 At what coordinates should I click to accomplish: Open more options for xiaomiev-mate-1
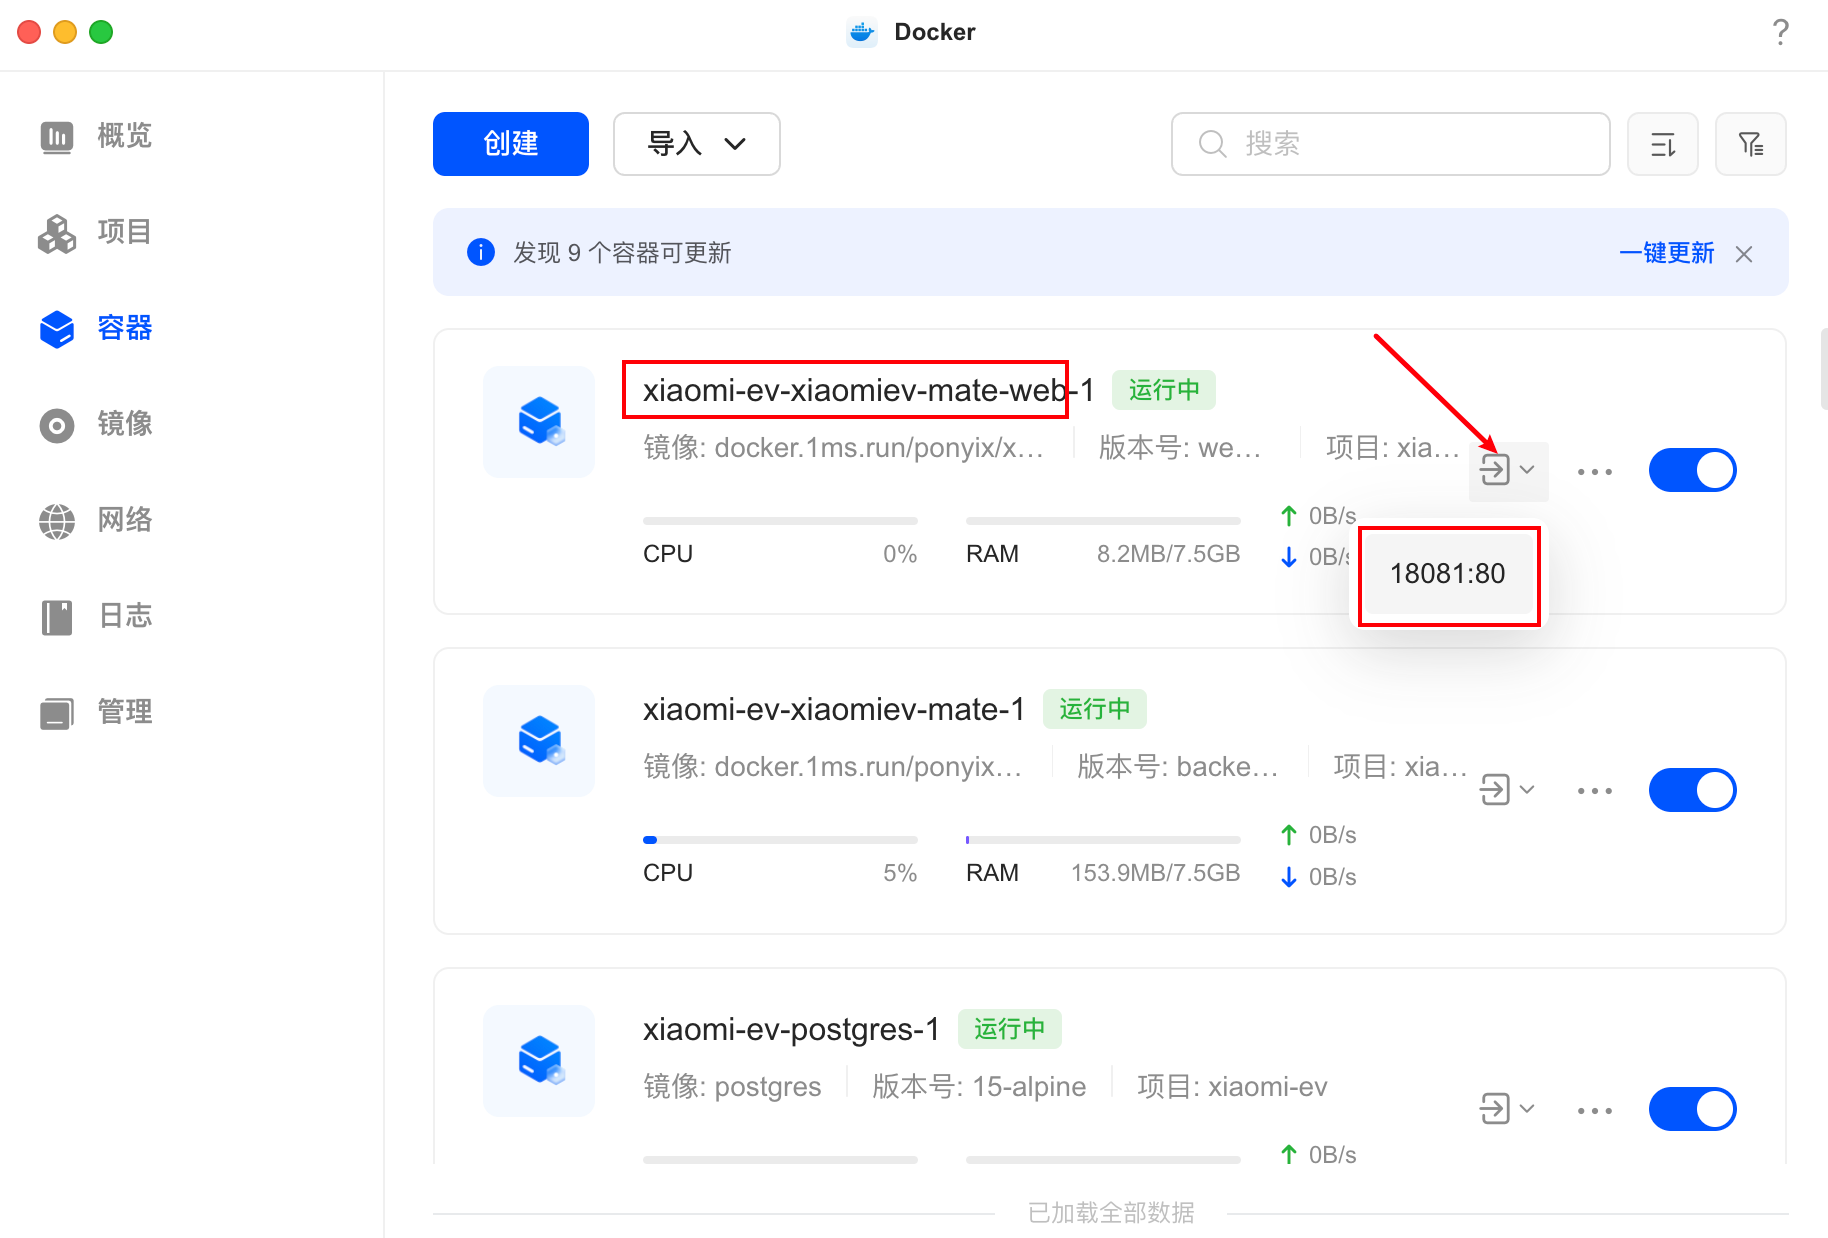[x=1595, y=790]
